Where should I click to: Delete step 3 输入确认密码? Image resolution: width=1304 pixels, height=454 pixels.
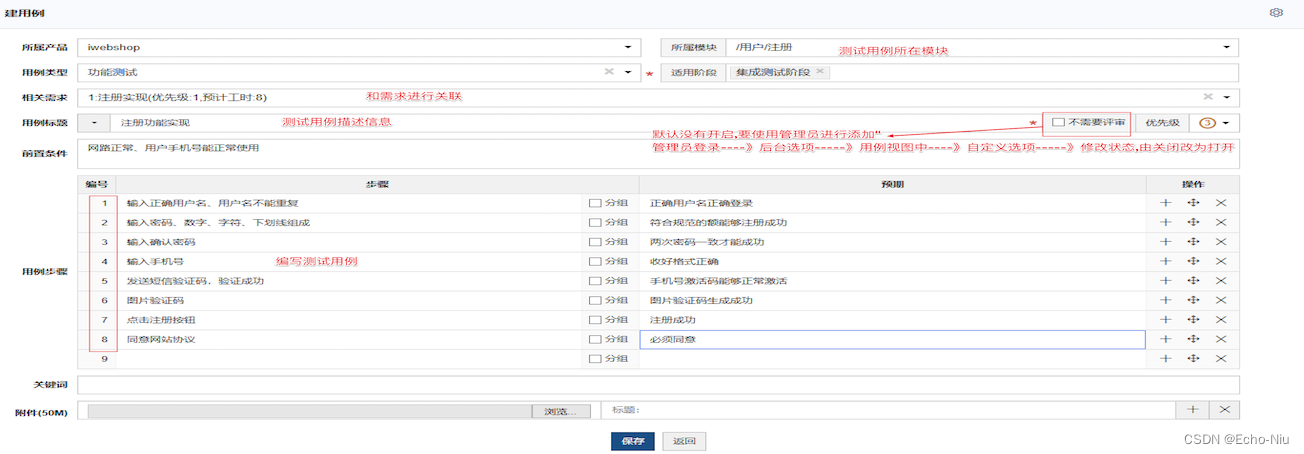point(1221,242)
